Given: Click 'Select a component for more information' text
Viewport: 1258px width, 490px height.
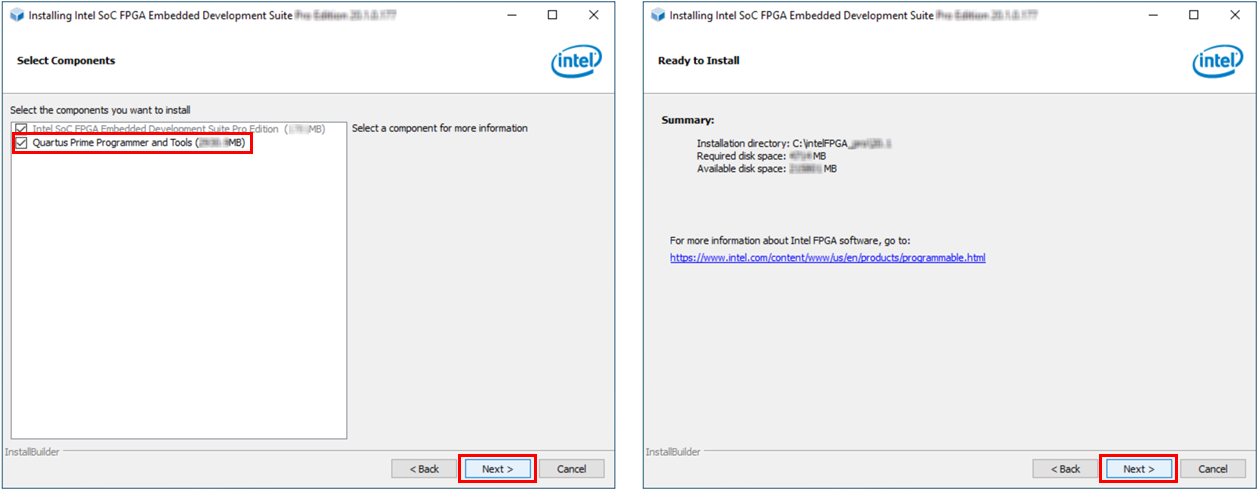Looking at the screenshot, I should [x=440, y=128].
